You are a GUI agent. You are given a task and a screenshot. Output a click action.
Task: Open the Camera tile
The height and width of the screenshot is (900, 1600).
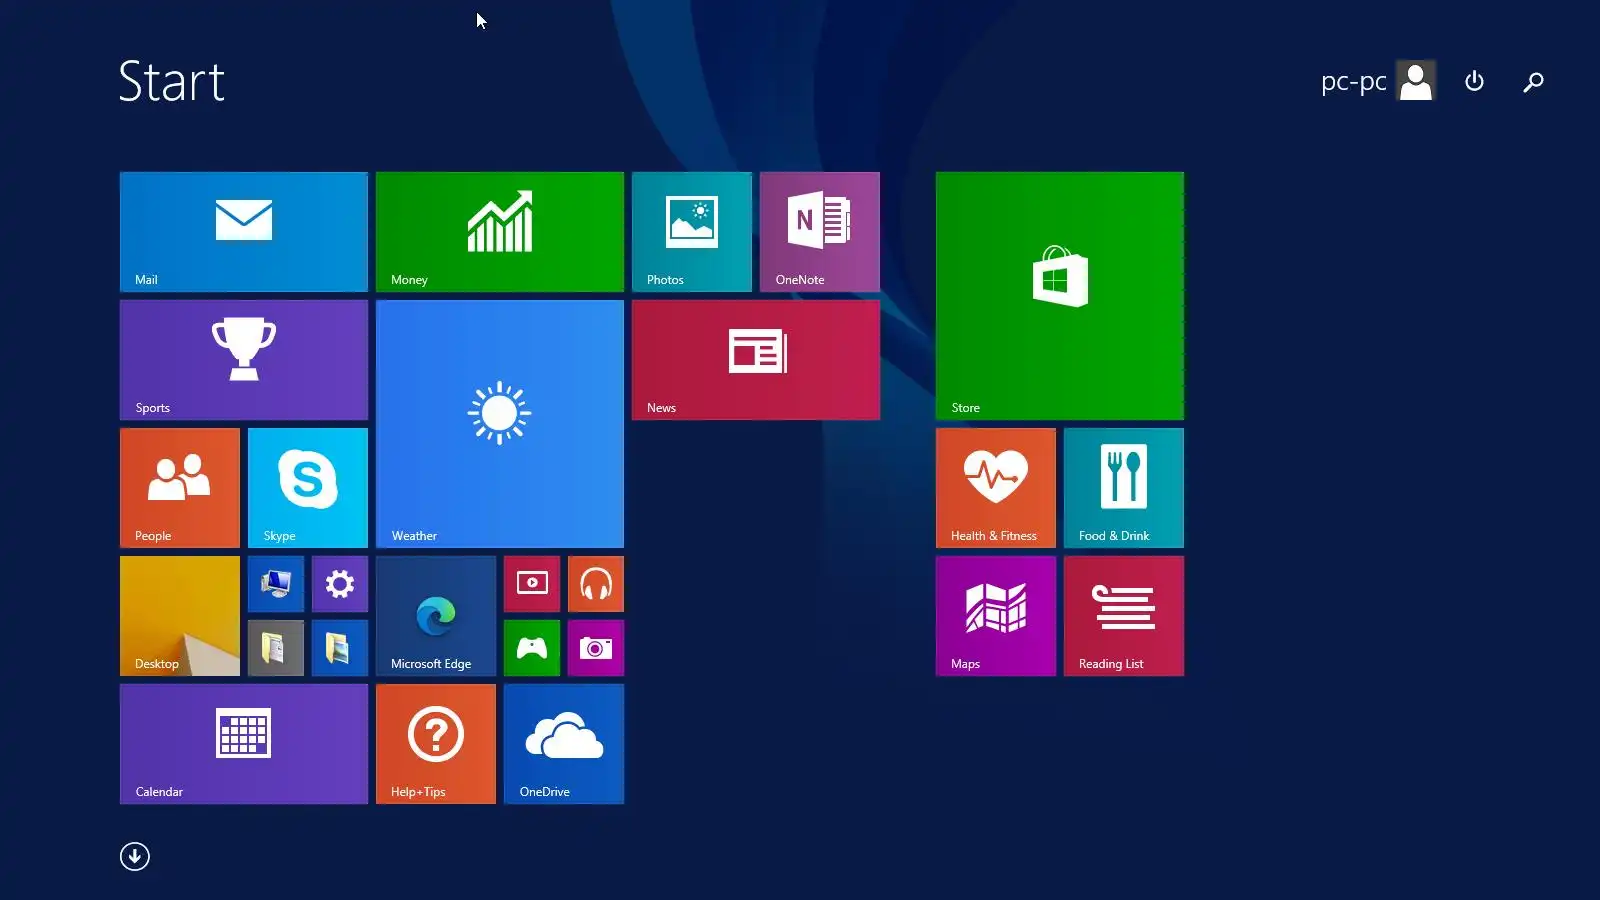click(x=596, y=648)
